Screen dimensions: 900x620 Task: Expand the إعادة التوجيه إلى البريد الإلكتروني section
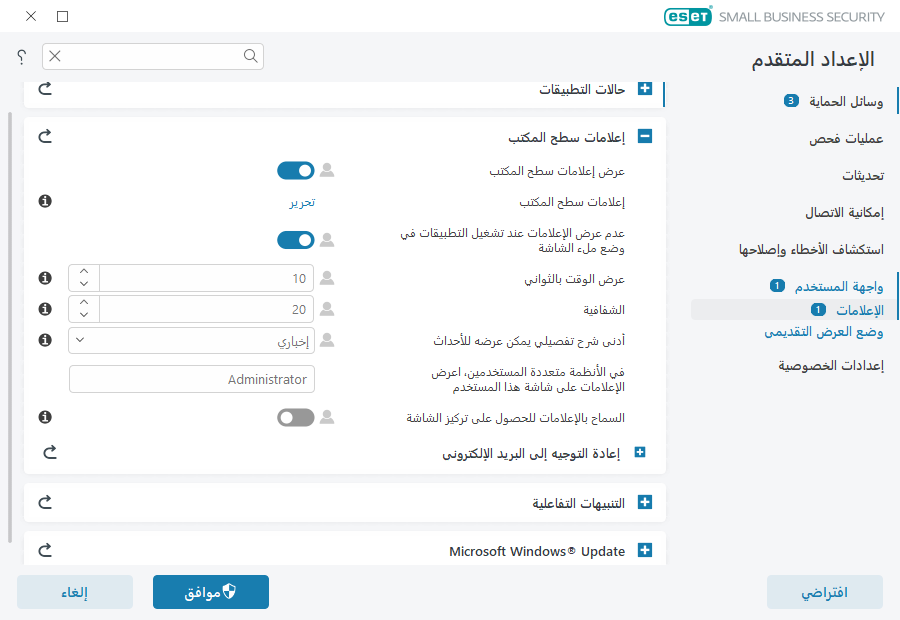640,452
